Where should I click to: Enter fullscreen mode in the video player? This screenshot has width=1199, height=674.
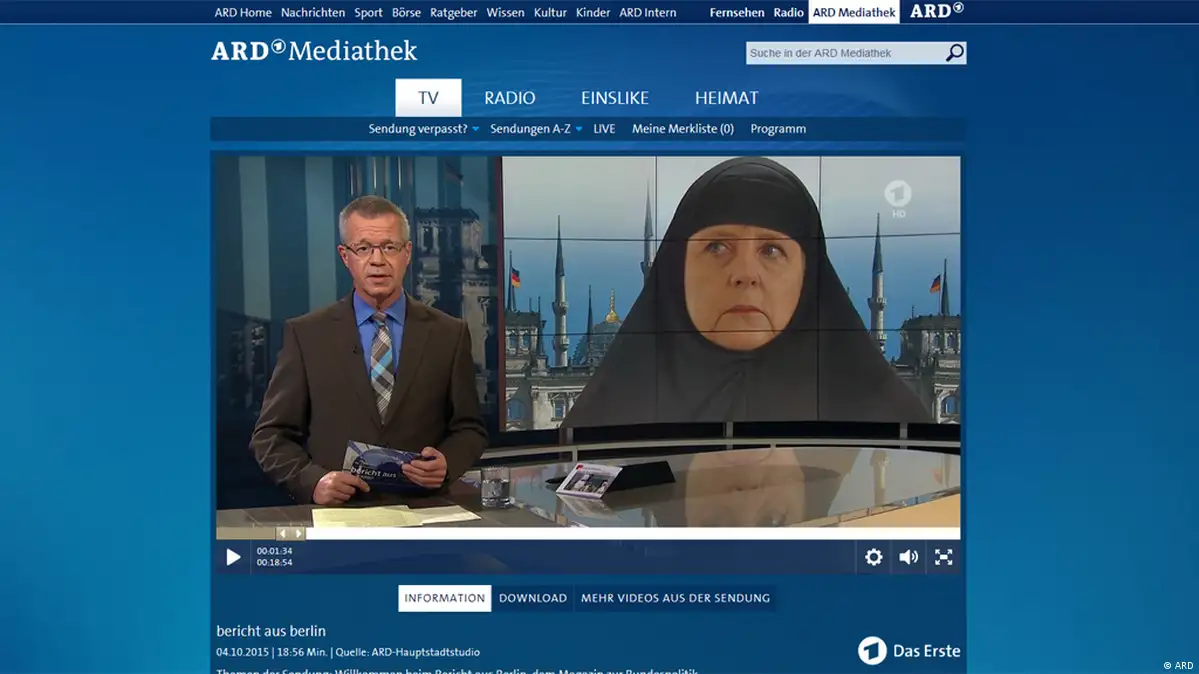[943, 557]
